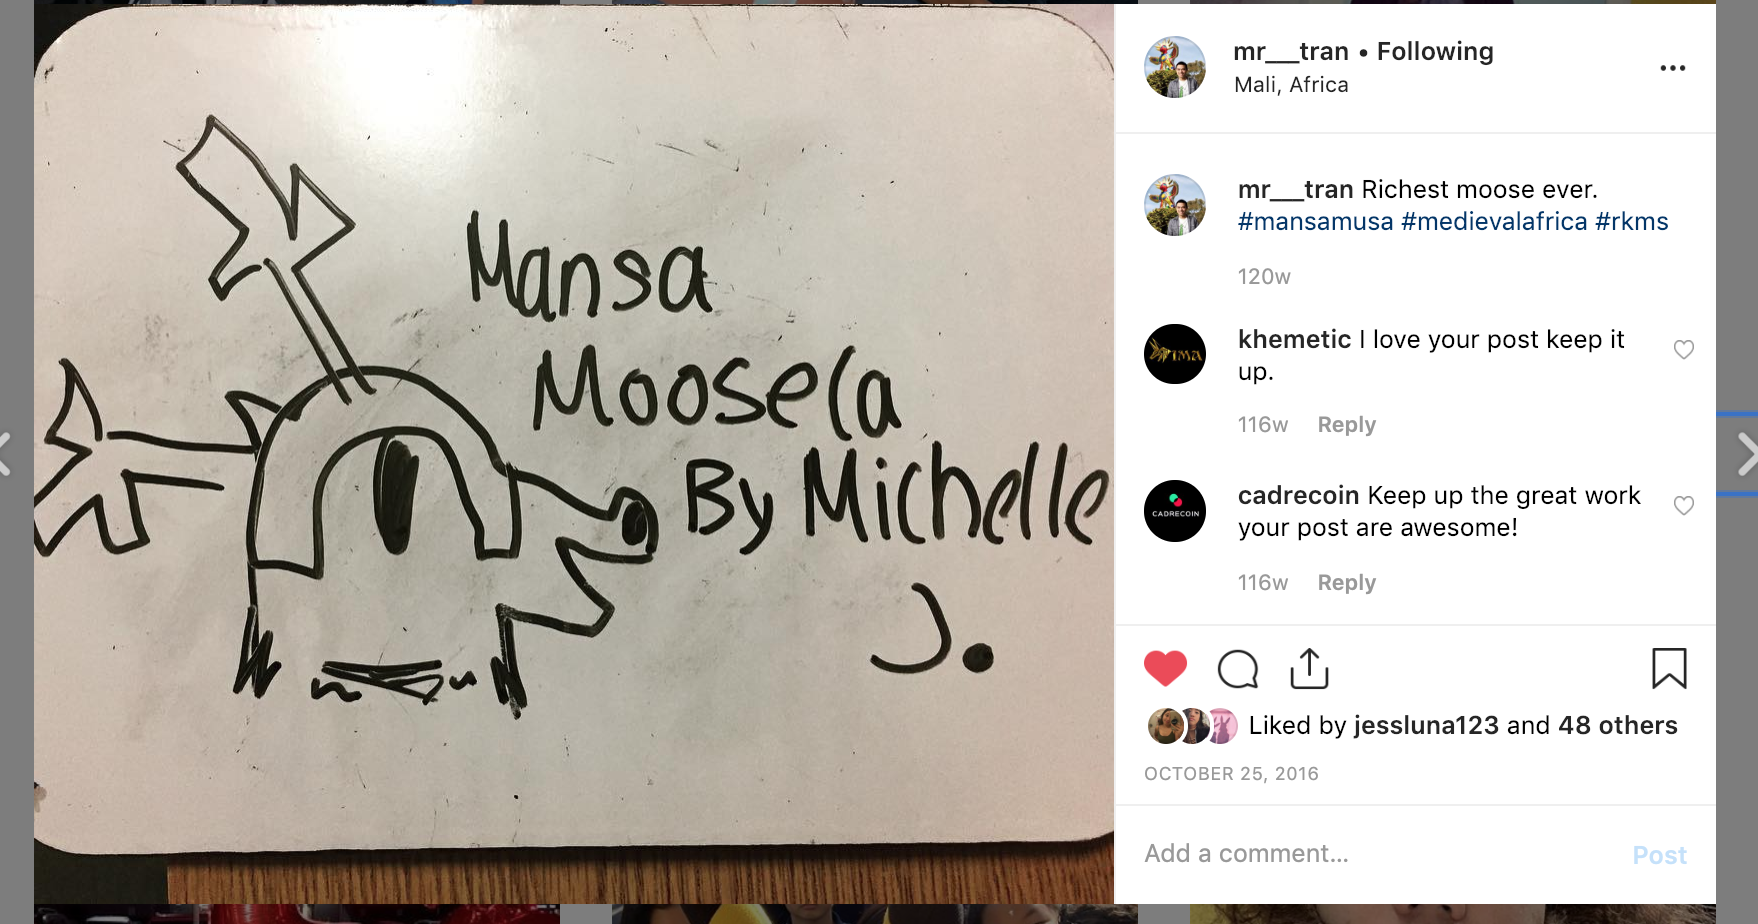The image size is (1758, 924).
Task: Open the #mansamusa hashtag
Action: tap(1315, 221)
